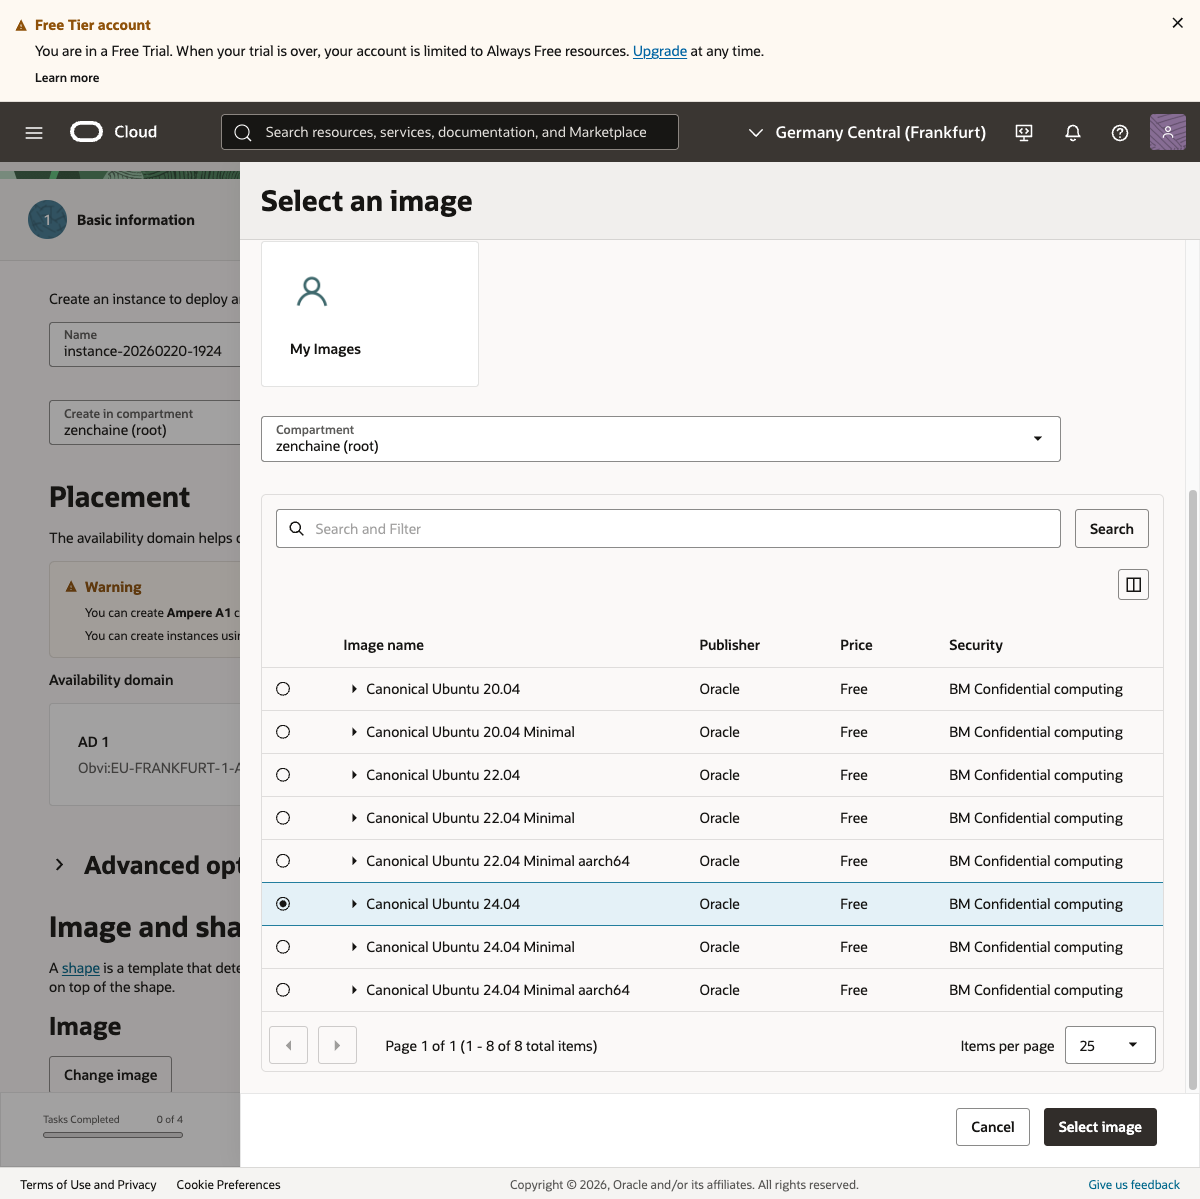
Task: Open the help question mark icon
Action: 1120,132
